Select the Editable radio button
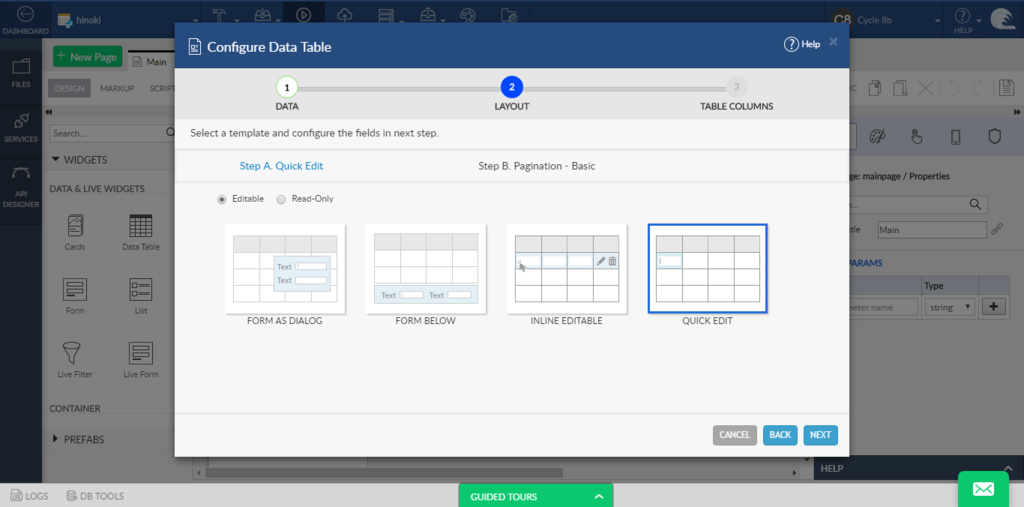The width and height of the screenshot is (1024, 507). pos(221,199)
